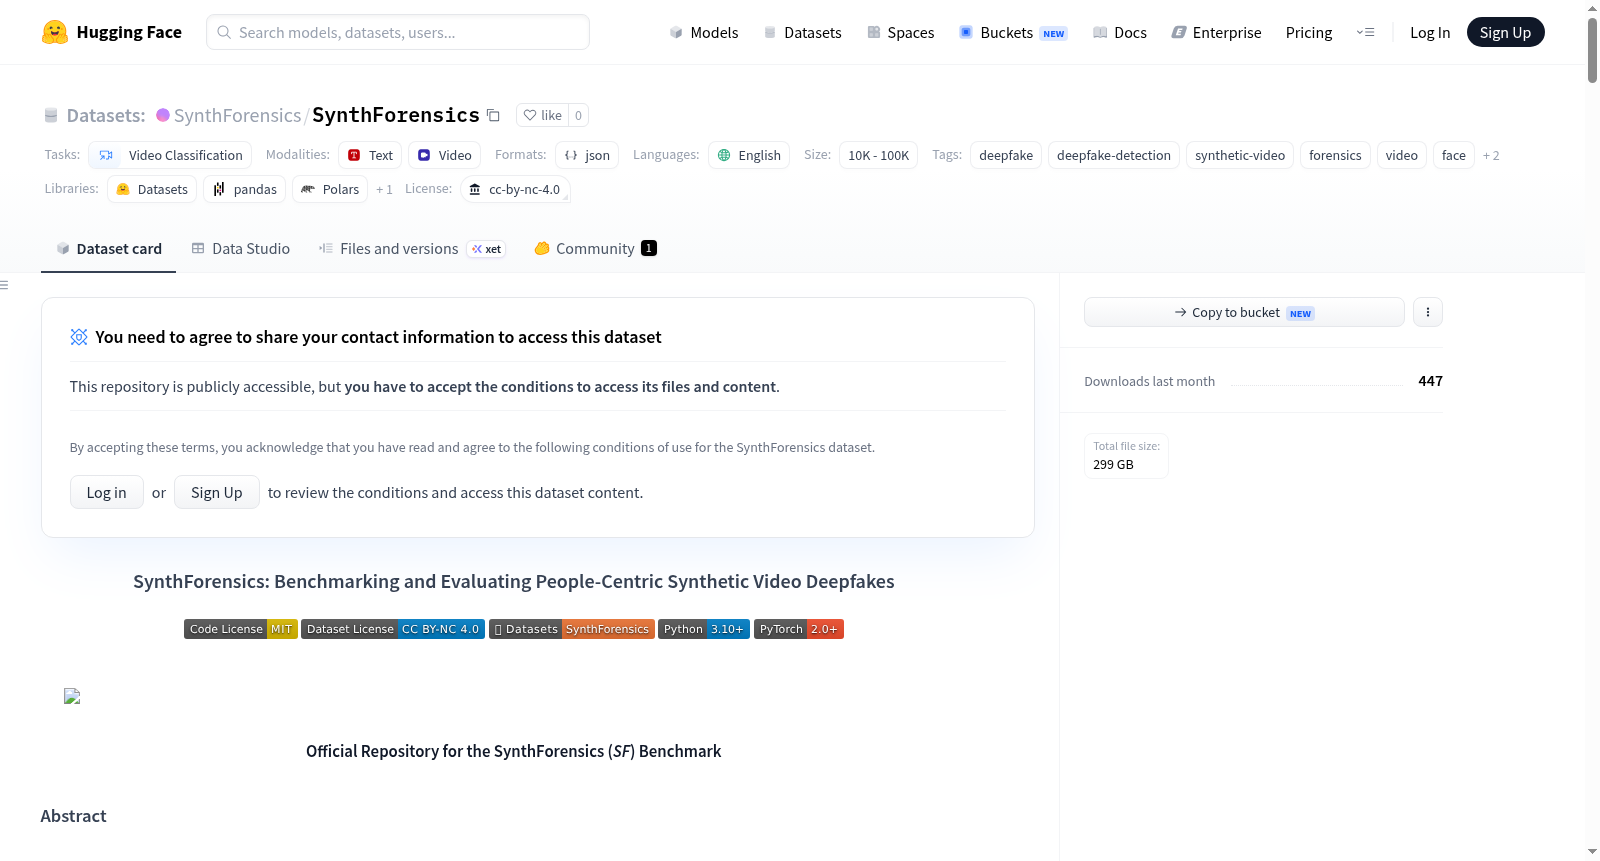The height and width of the screenshot is (861, 1600).
Task: Switch to Files and versions tab
Action: [x=412, y=249]
